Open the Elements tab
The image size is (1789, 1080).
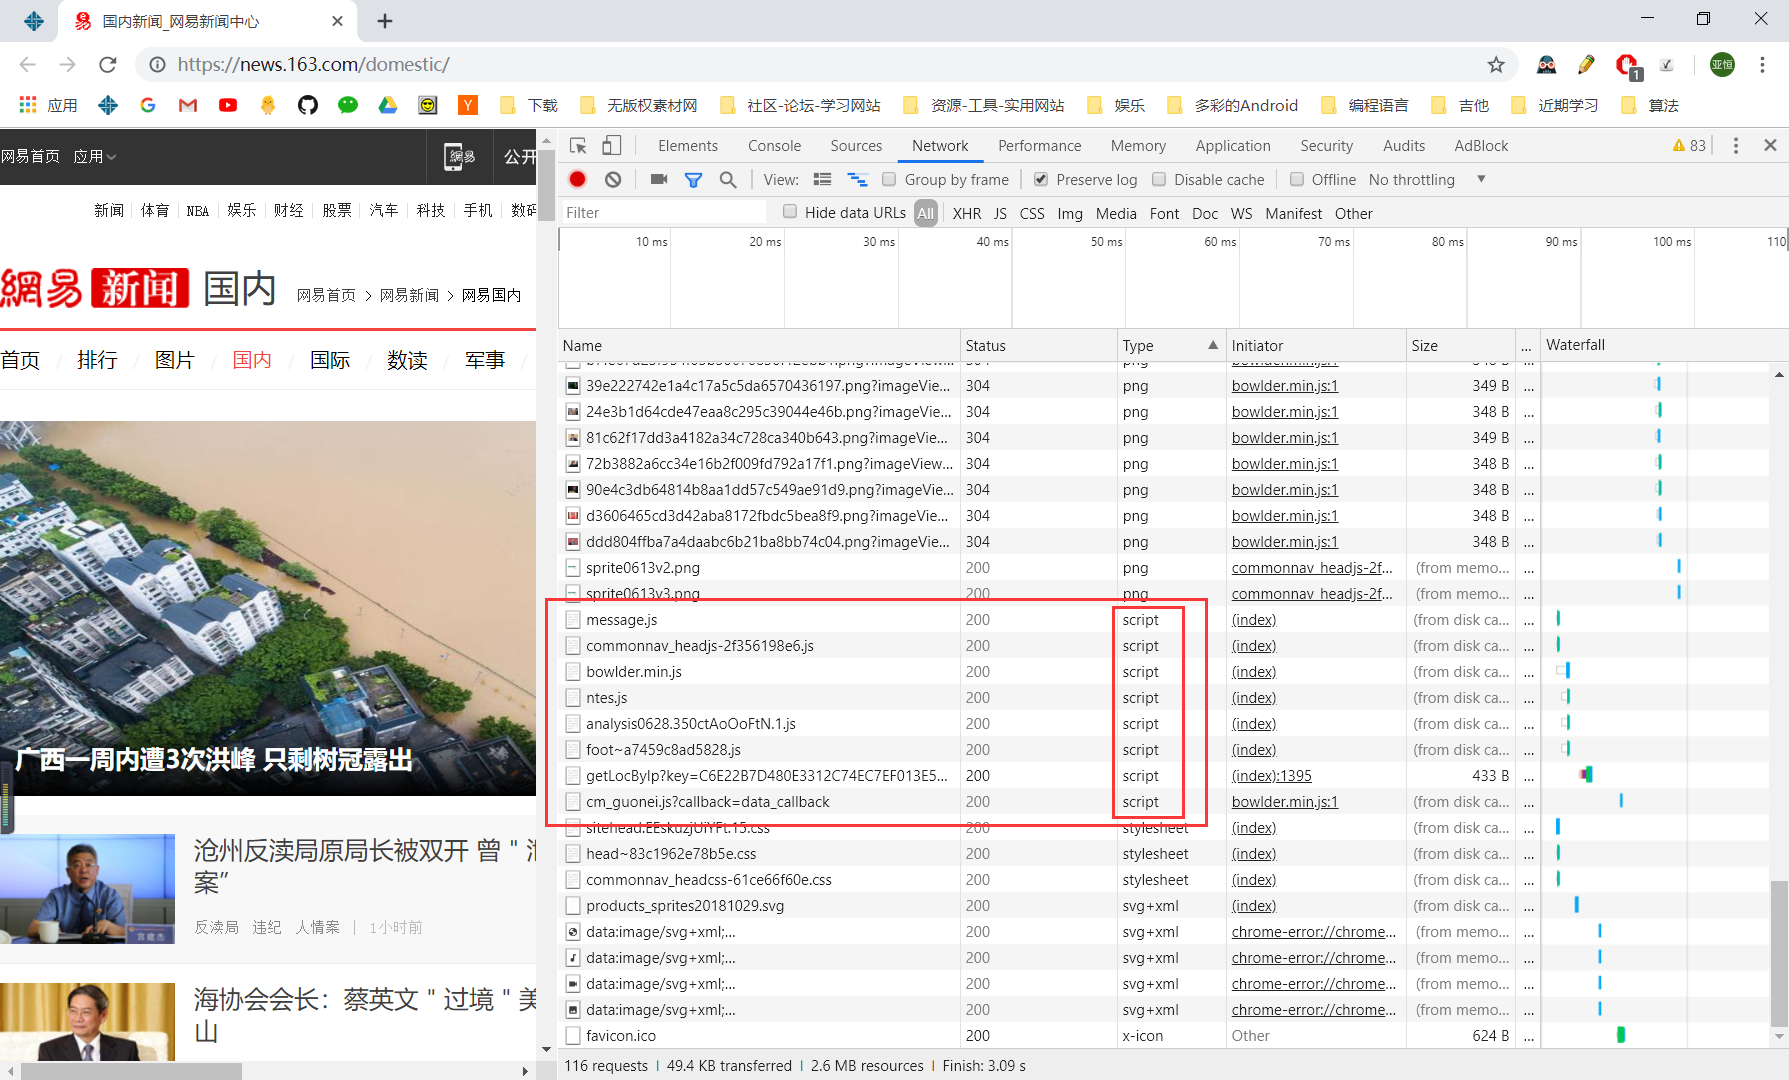tap(688, 146)
